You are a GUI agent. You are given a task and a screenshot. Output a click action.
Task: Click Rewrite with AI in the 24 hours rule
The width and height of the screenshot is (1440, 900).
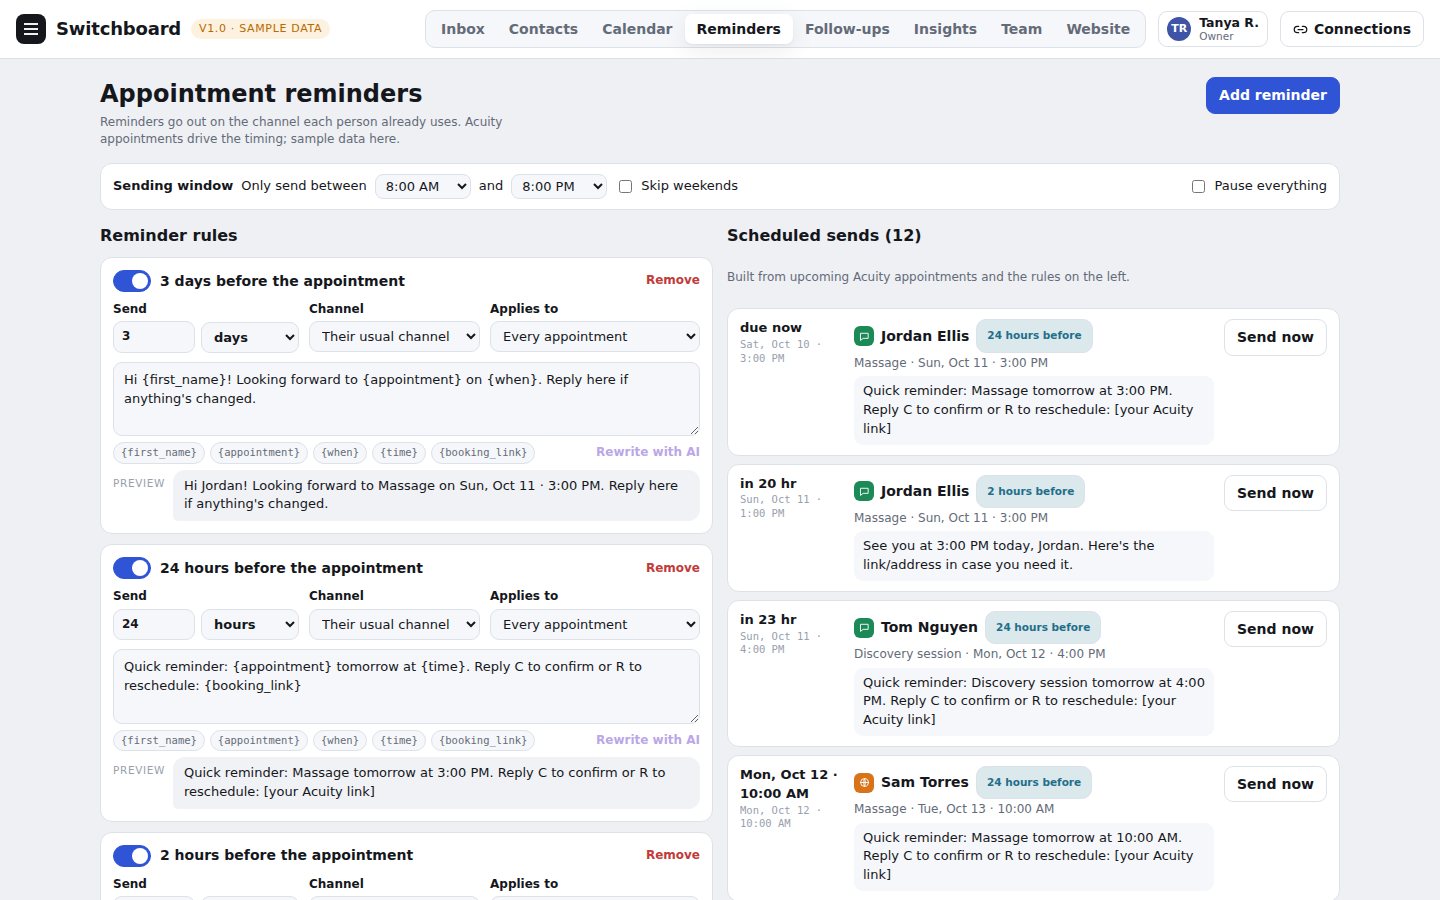click(648, 740)
